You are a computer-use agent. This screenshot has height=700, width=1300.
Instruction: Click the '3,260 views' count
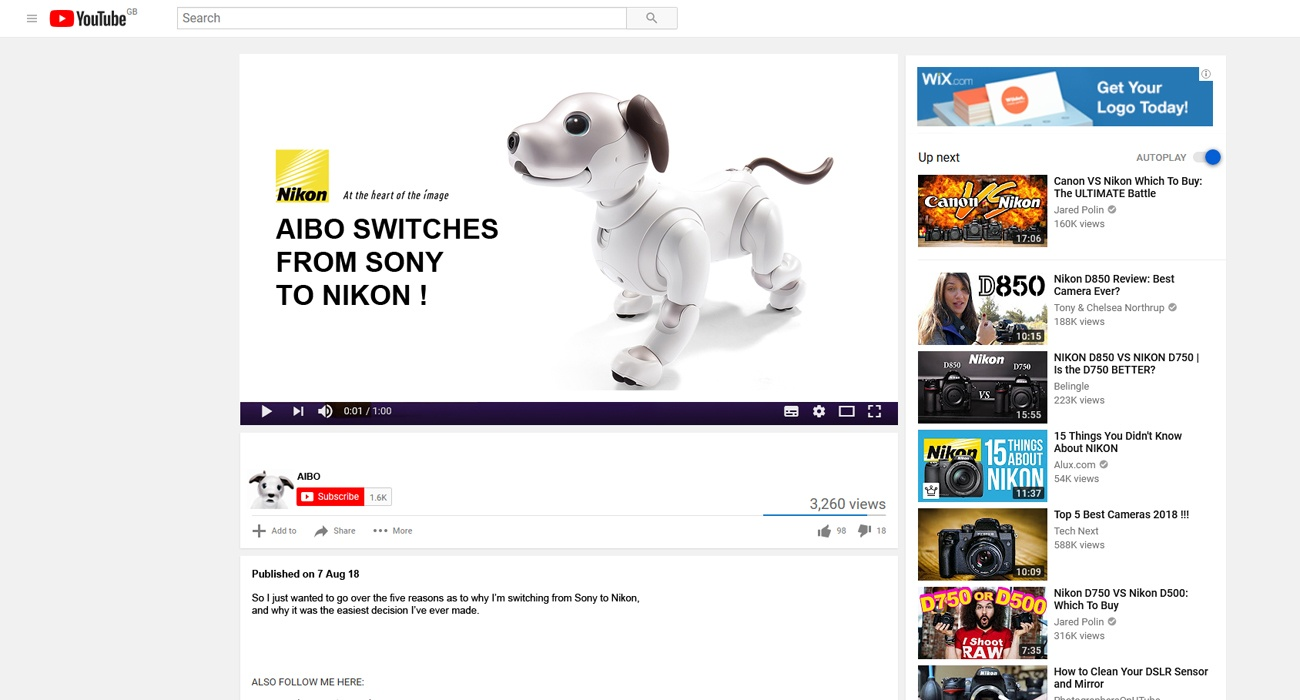(848, 504)
